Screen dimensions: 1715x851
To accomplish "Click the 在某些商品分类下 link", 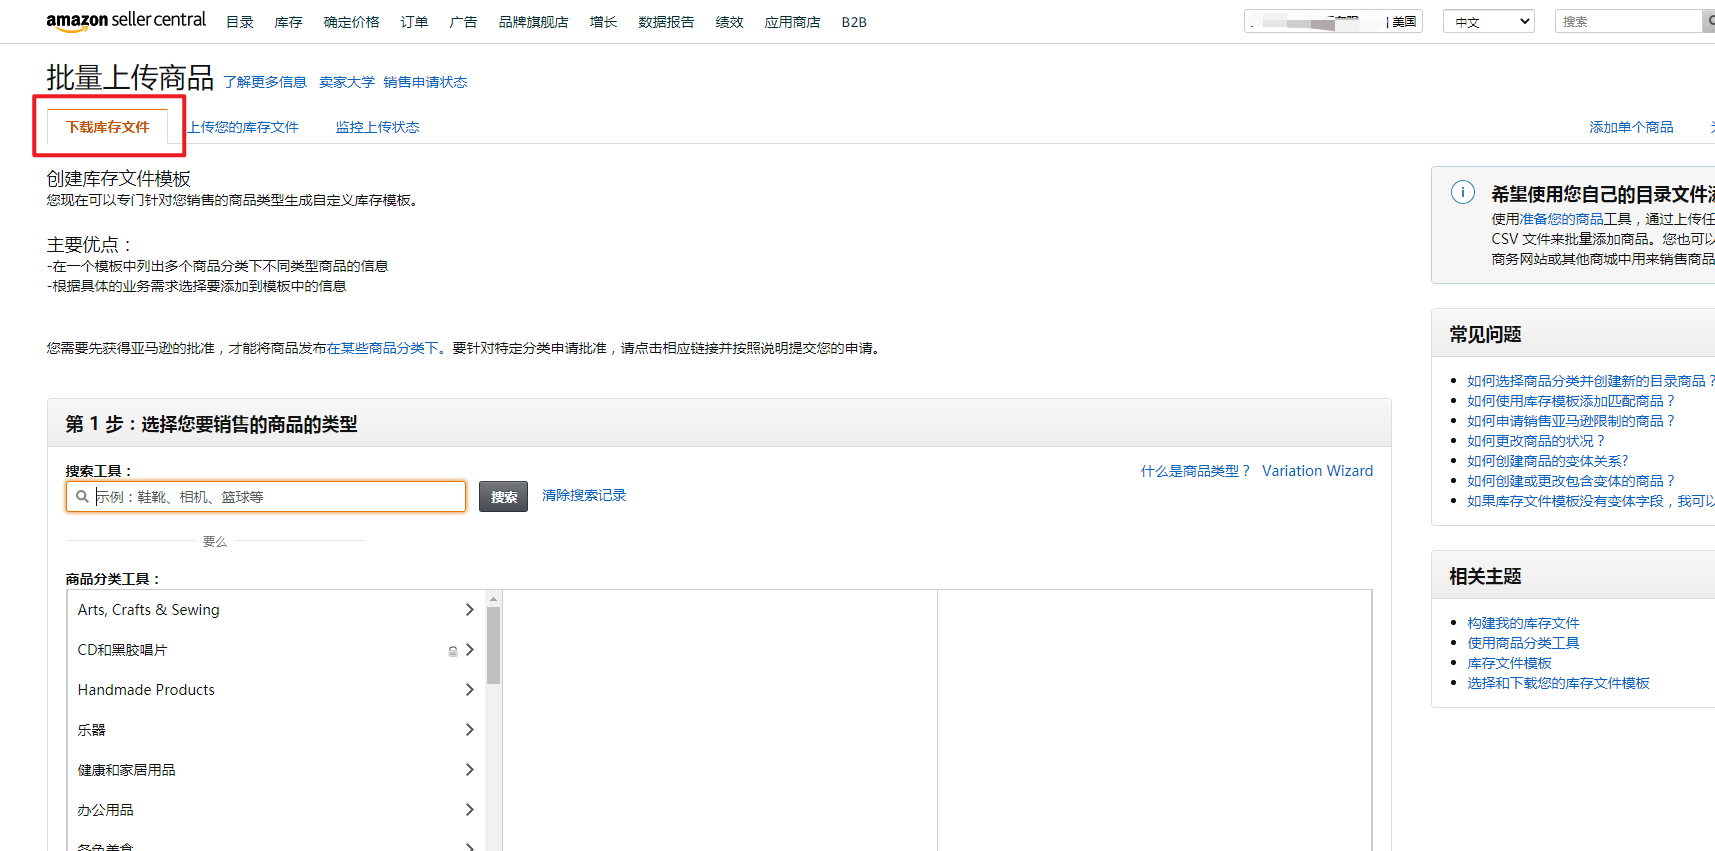I will pos(383,348).
